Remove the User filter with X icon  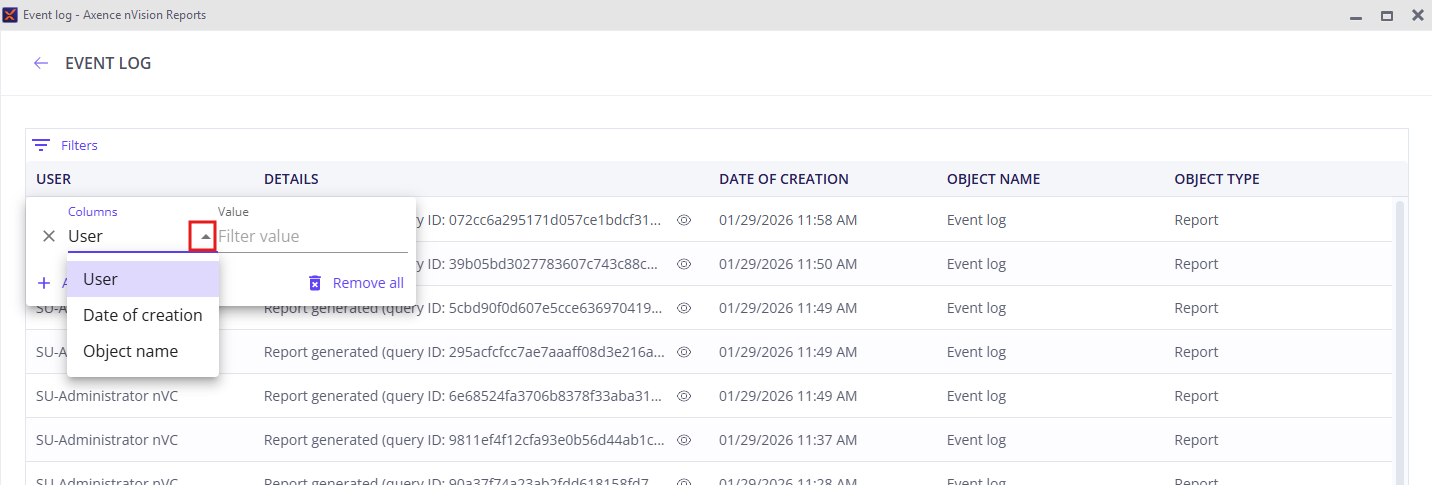coord(49,236)
